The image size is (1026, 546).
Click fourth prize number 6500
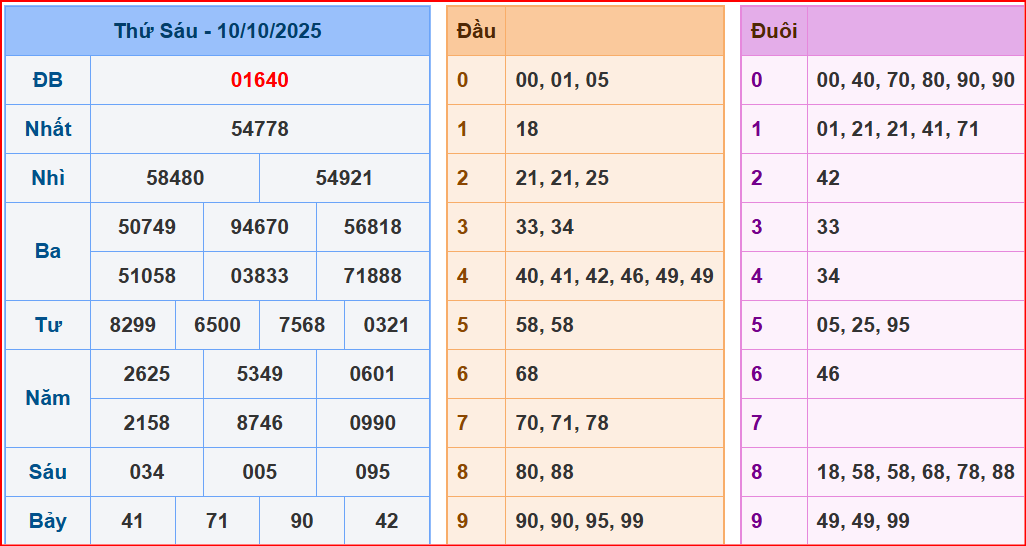click(x=217, y=325)
